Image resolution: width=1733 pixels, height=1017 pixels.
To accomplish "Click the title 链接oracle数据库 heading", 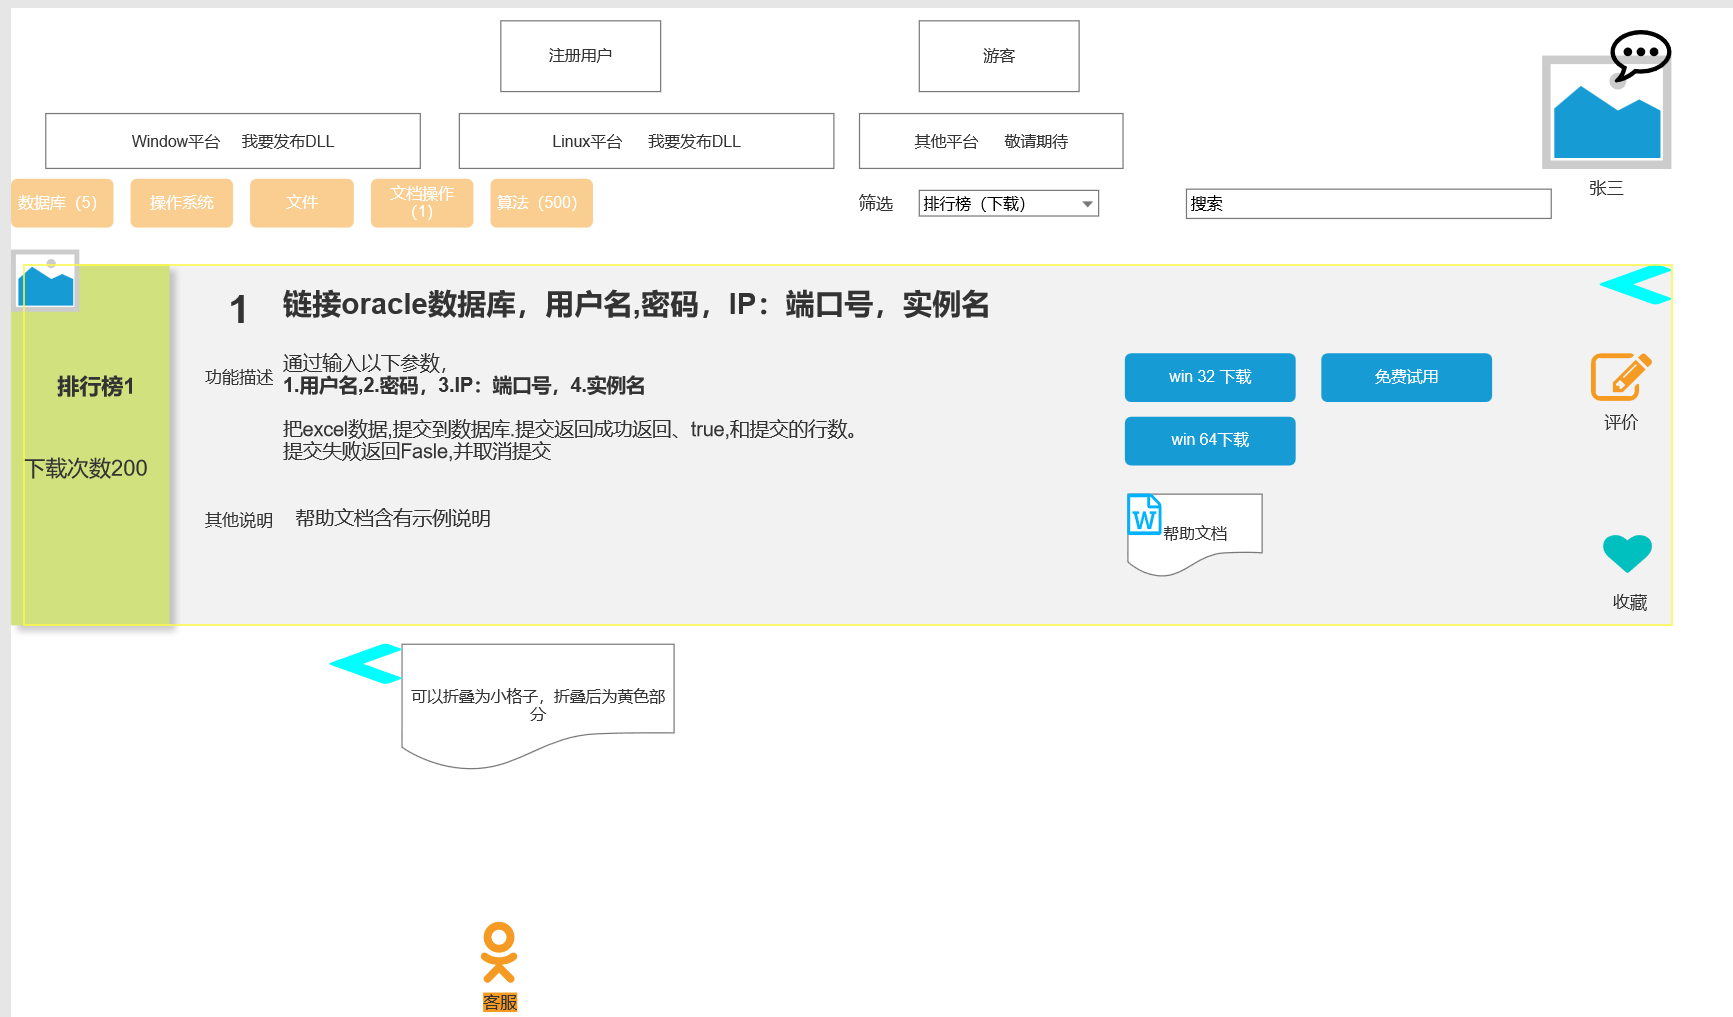I will (636, 304).
